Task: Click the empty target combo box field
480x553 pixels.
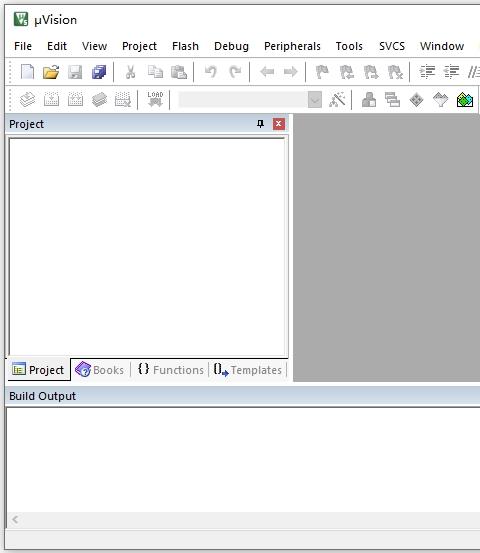Action: click(243, 100)
